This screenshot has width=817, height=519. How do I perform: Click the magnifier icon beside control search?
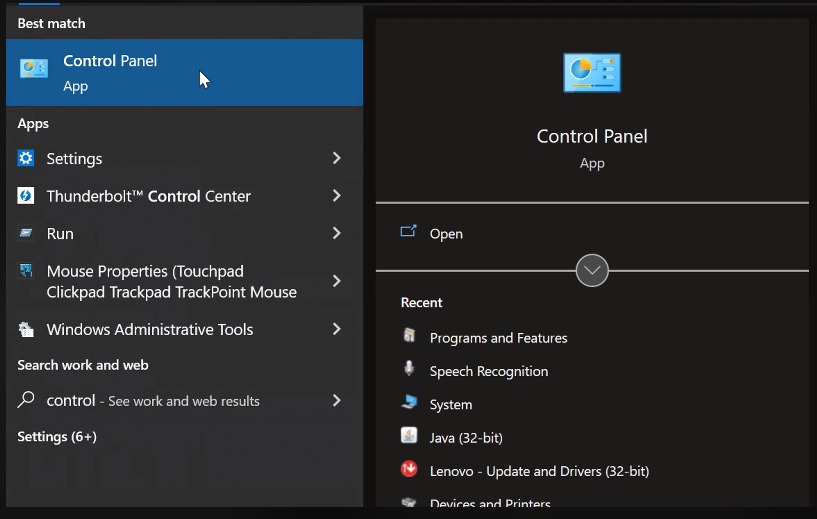26,400
